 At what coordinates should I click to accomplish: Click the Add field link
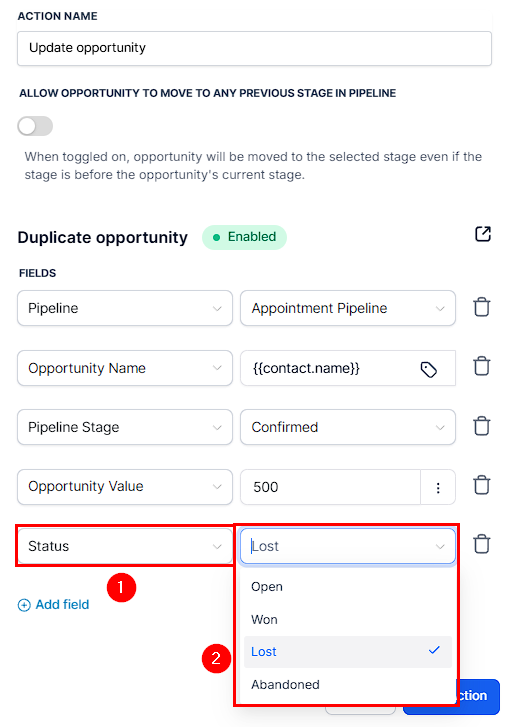tap(53, 605)
